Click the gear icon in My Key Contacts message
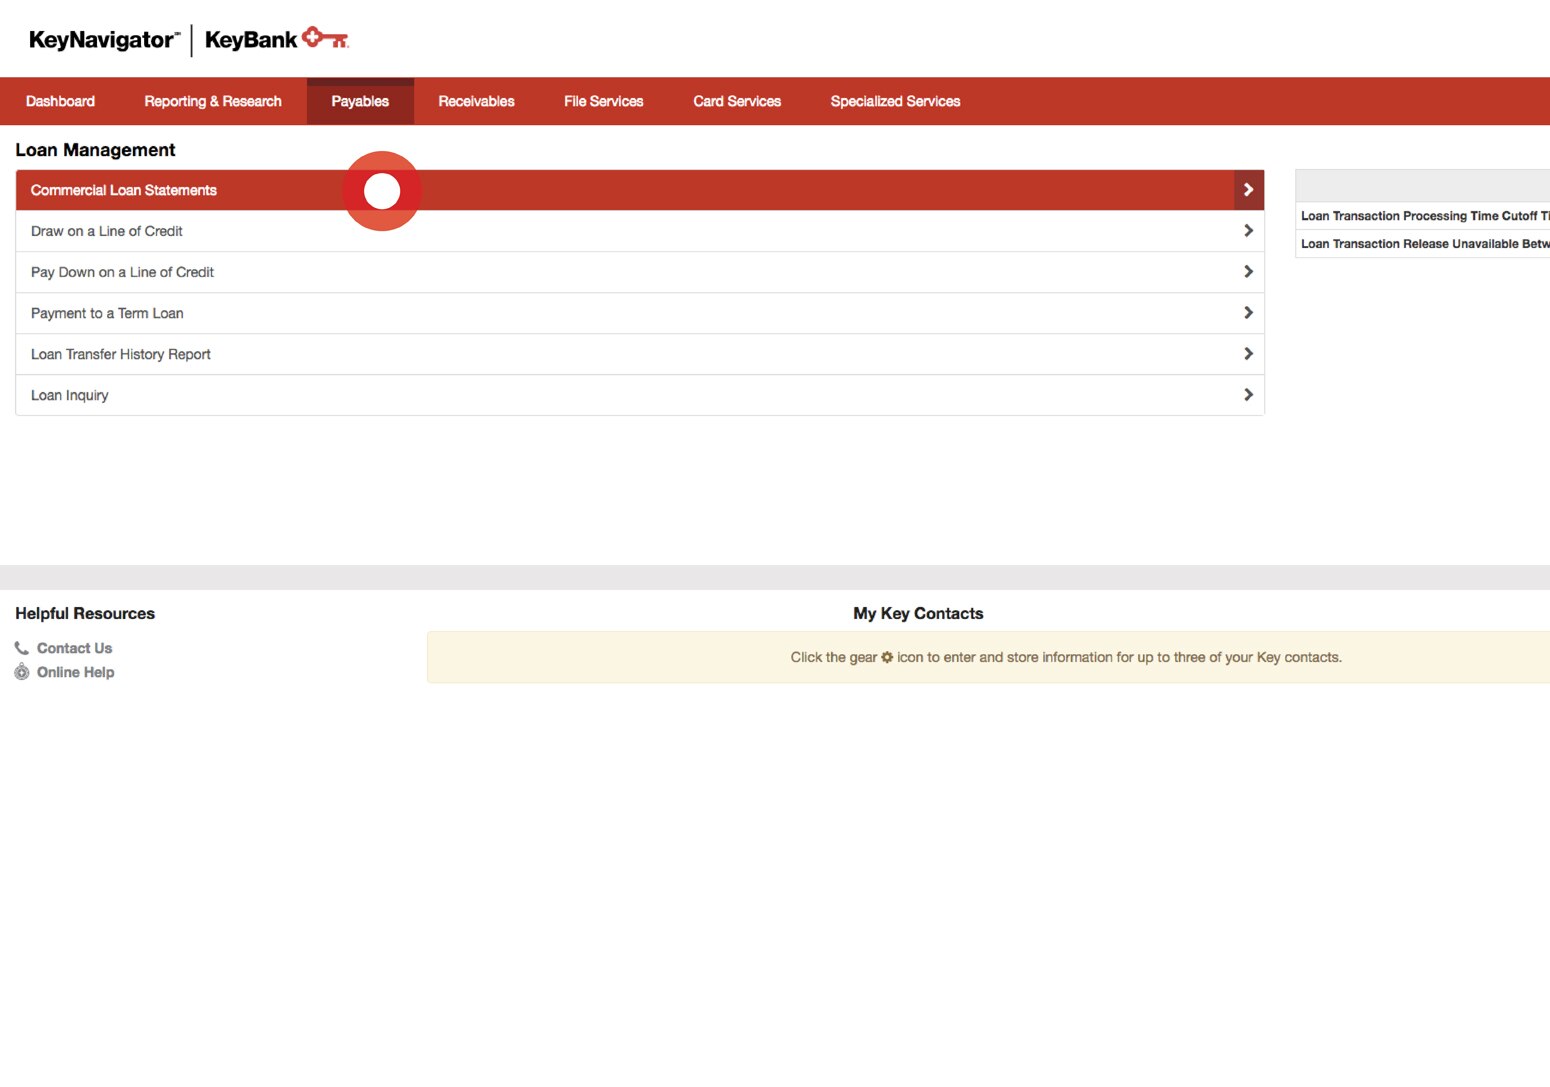1550x1087 pixels. click(x=887, y=657)
